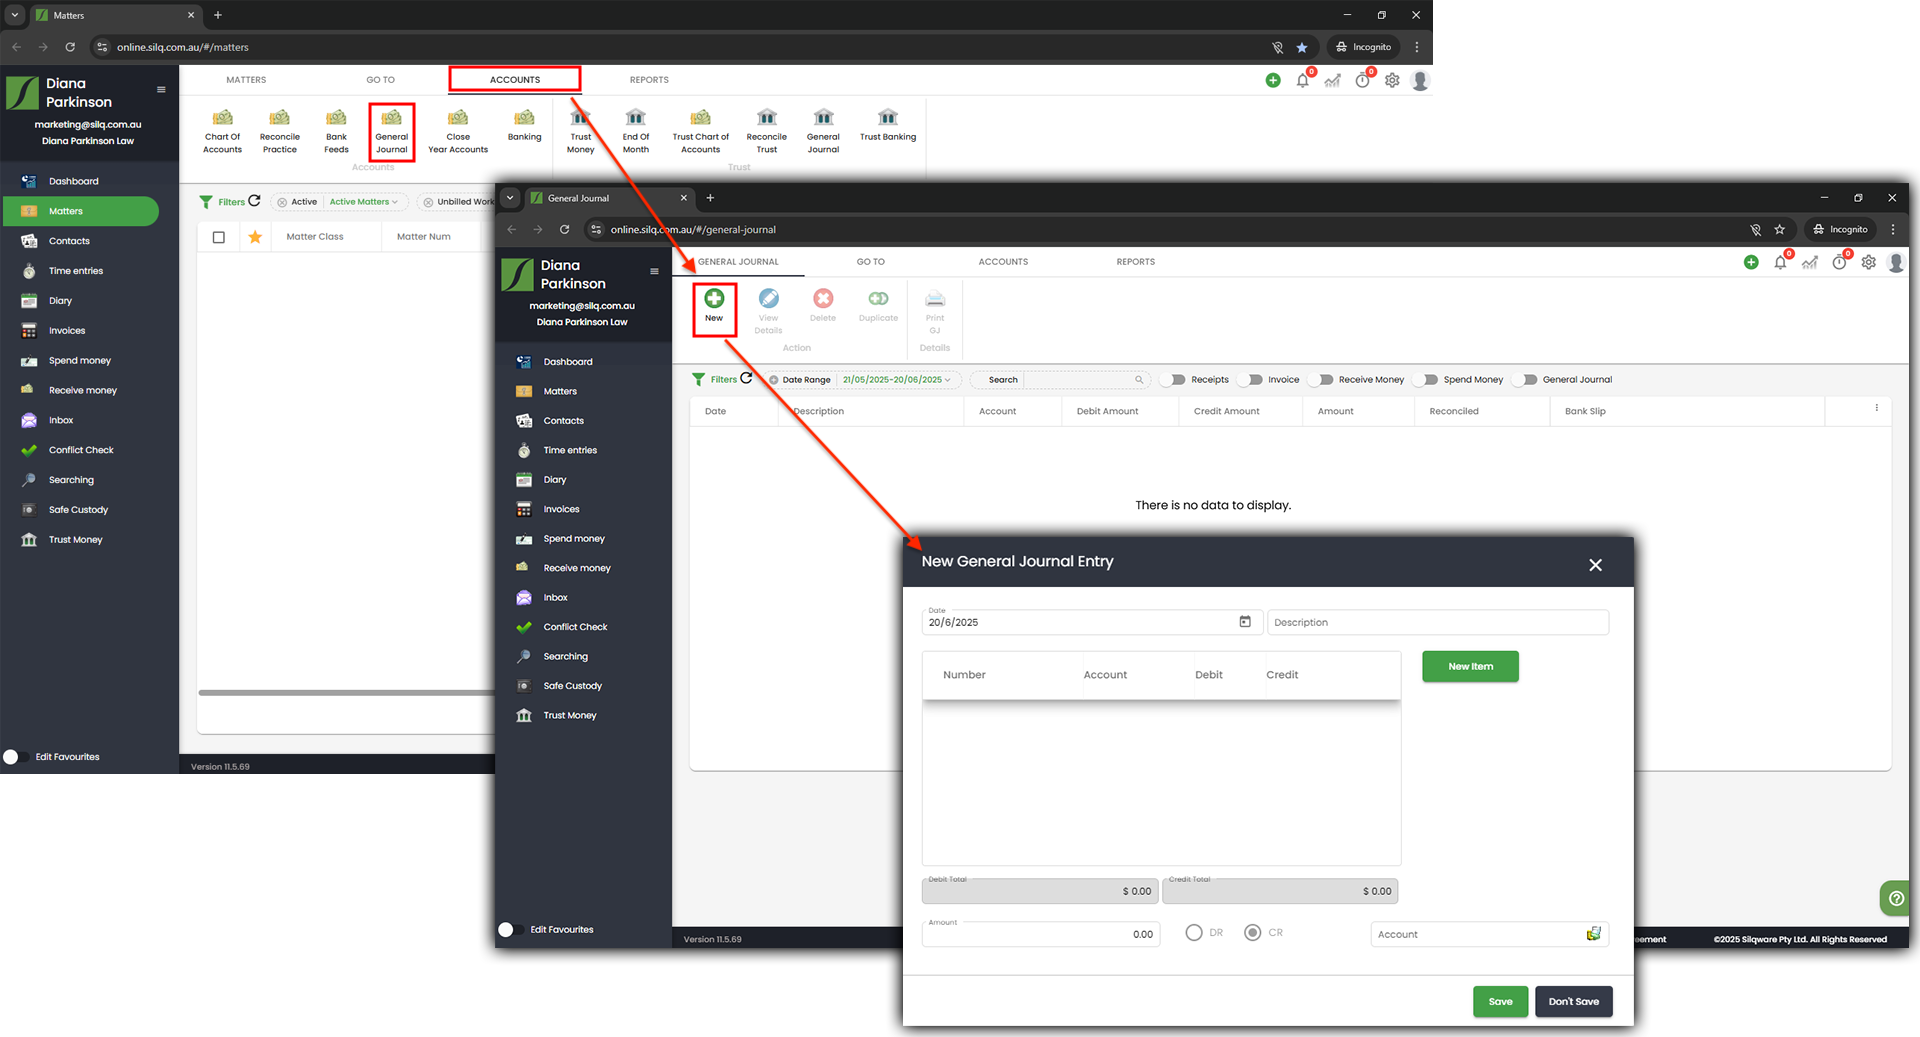Image resolution: width=1920 pixels, height=1037 pixels.
Task: Open End Of Month trust icon
Action: coord(636,131)
